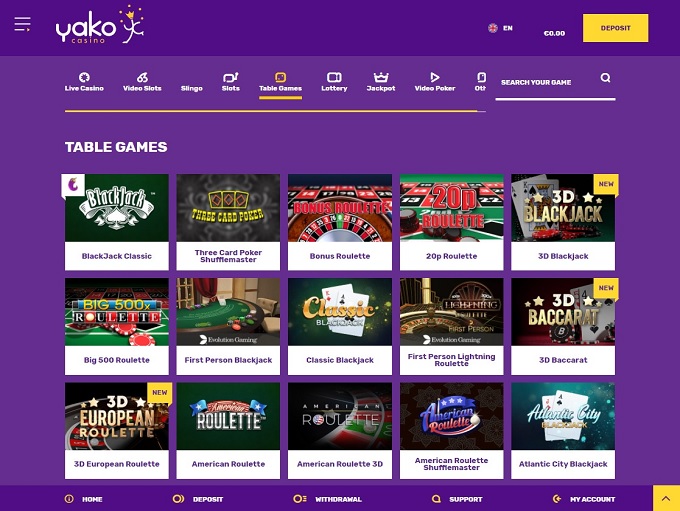Focus the Search Your Game field
Image resolution: width=680 pixels, height=511 pixels.
tap(547, 82)
